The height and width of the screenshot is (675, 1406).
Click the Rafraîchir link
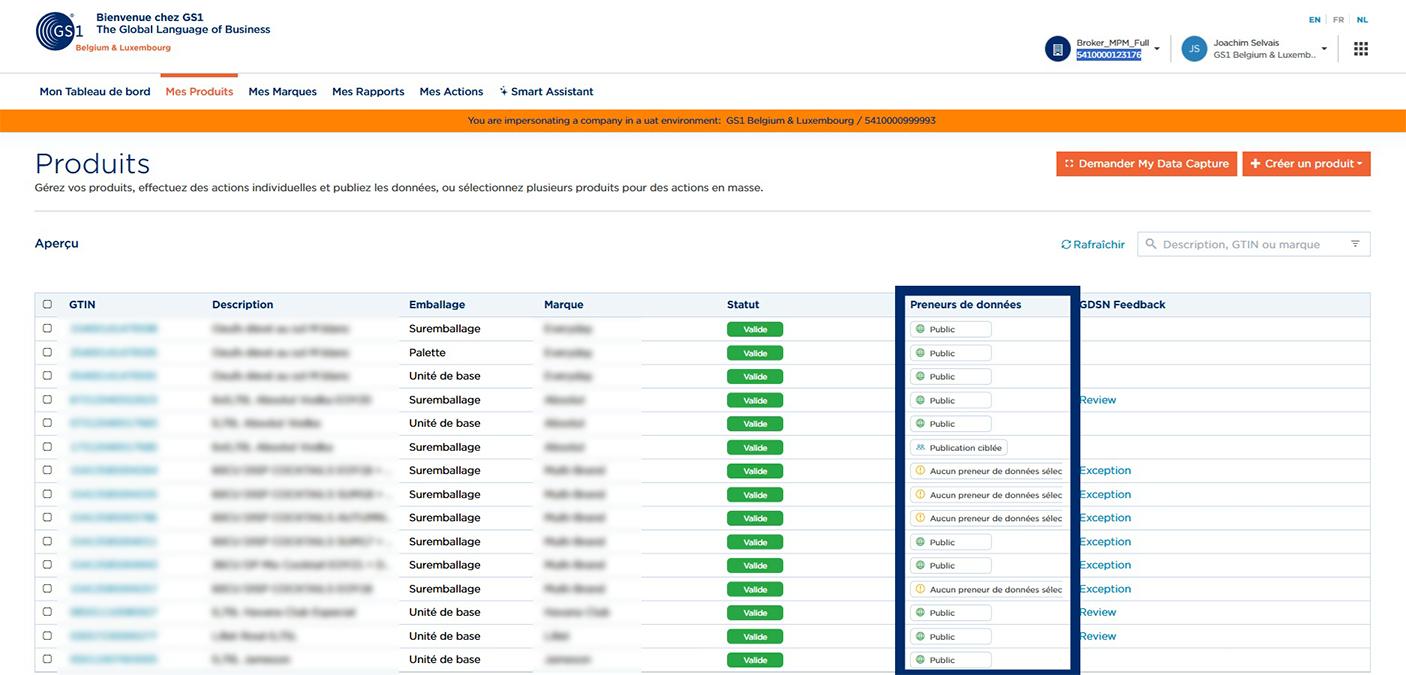pyautogui.click(x=1093, y=244)
